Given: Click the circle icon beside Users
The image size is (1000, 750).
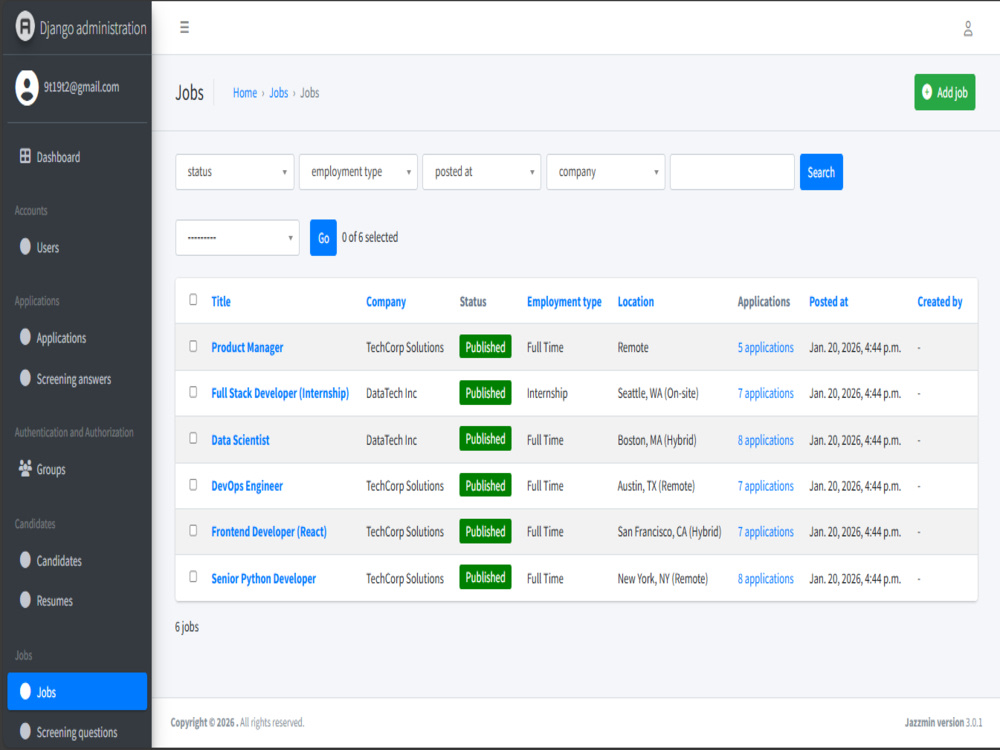Looking at the screenshot, I should [x=25, y=247].
